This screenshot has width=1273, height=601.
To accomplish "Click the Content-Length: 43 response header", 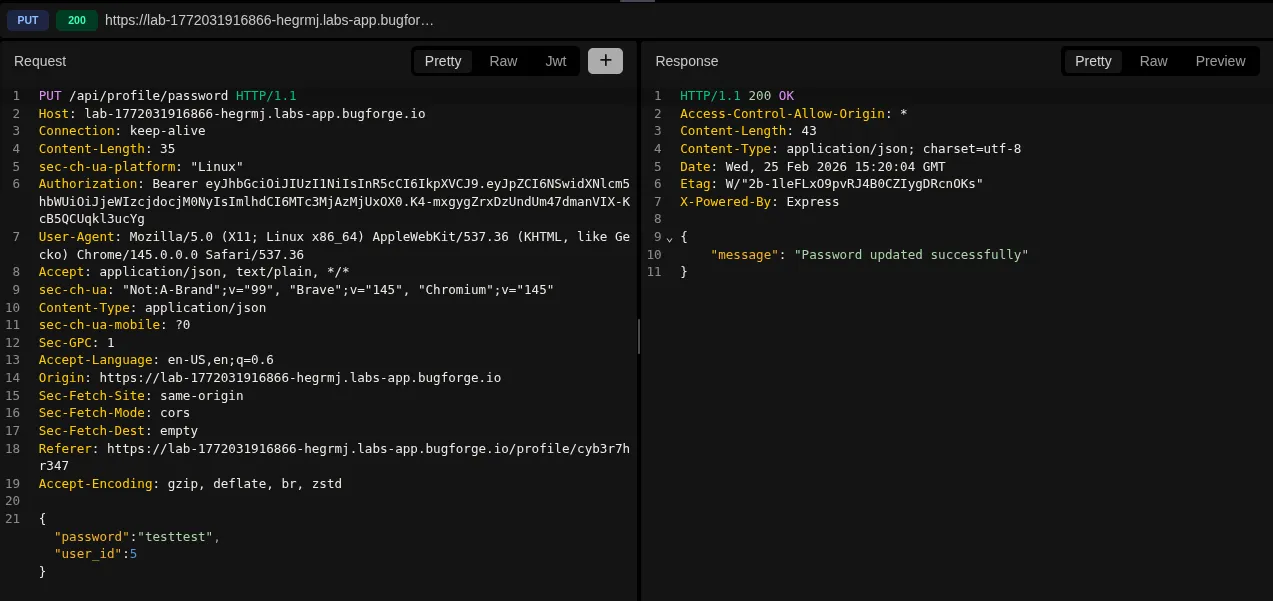I will [748, 131].
